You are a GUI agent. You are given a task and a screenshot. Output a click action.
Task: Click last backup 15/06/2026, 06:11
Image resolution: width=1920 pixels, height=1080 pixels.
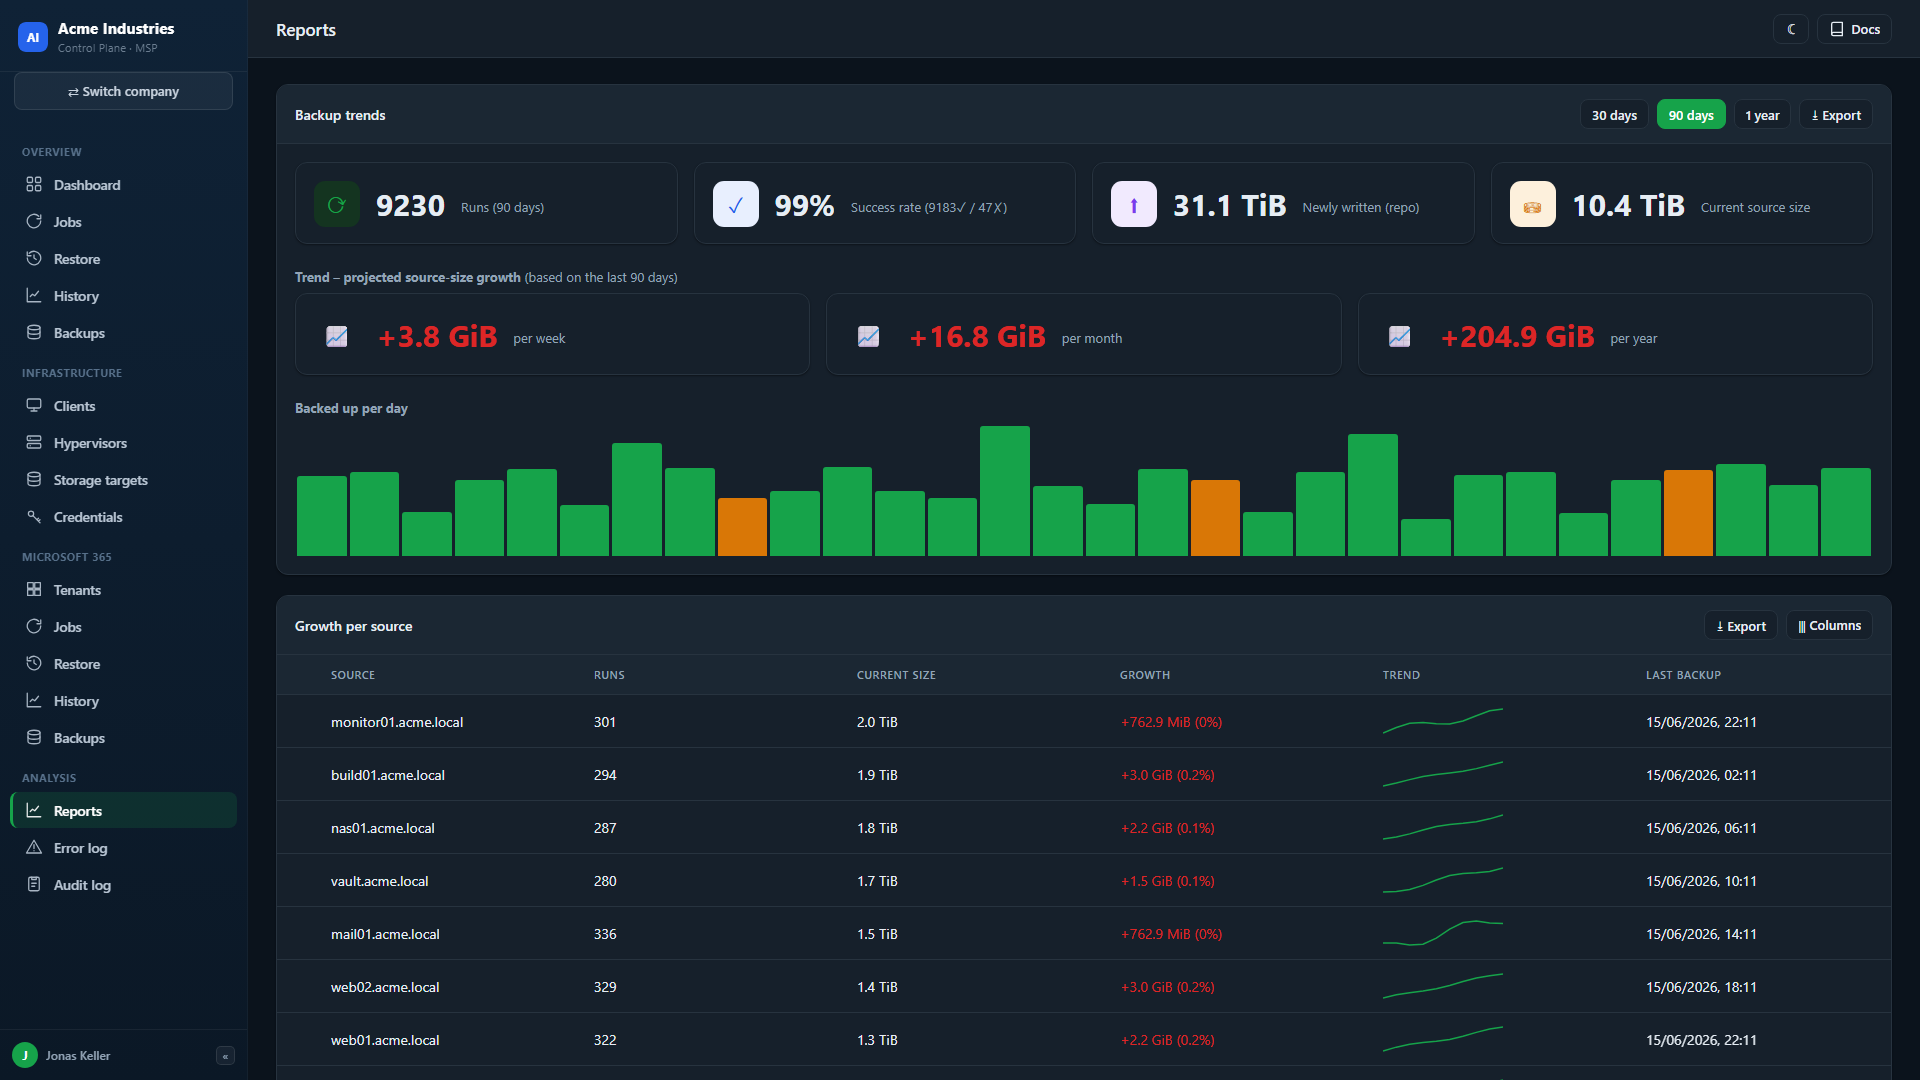(1701, 828)
